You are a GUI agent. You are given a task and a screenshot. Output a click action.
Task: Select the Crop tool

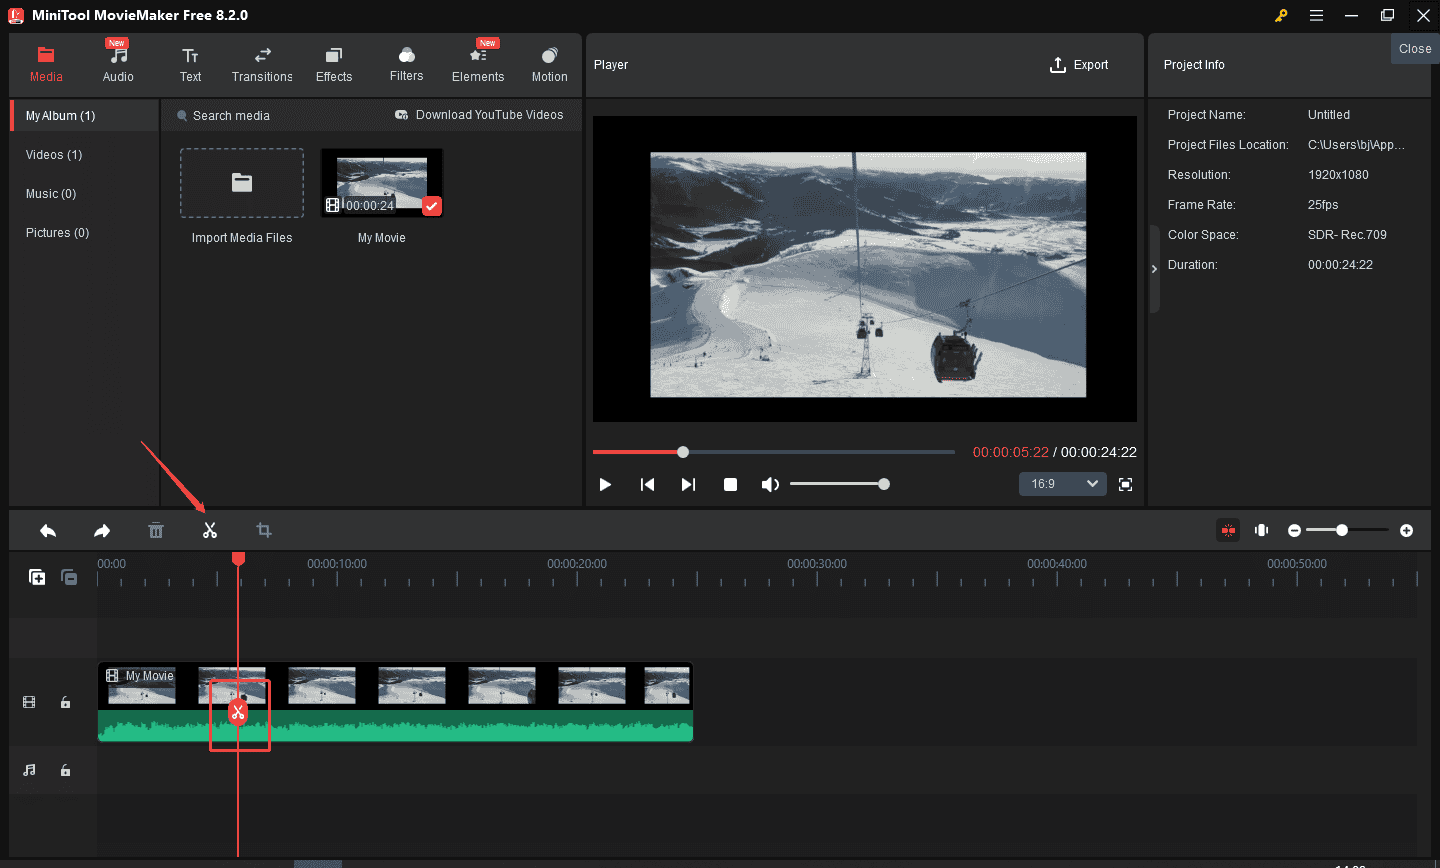coord(264,531)
